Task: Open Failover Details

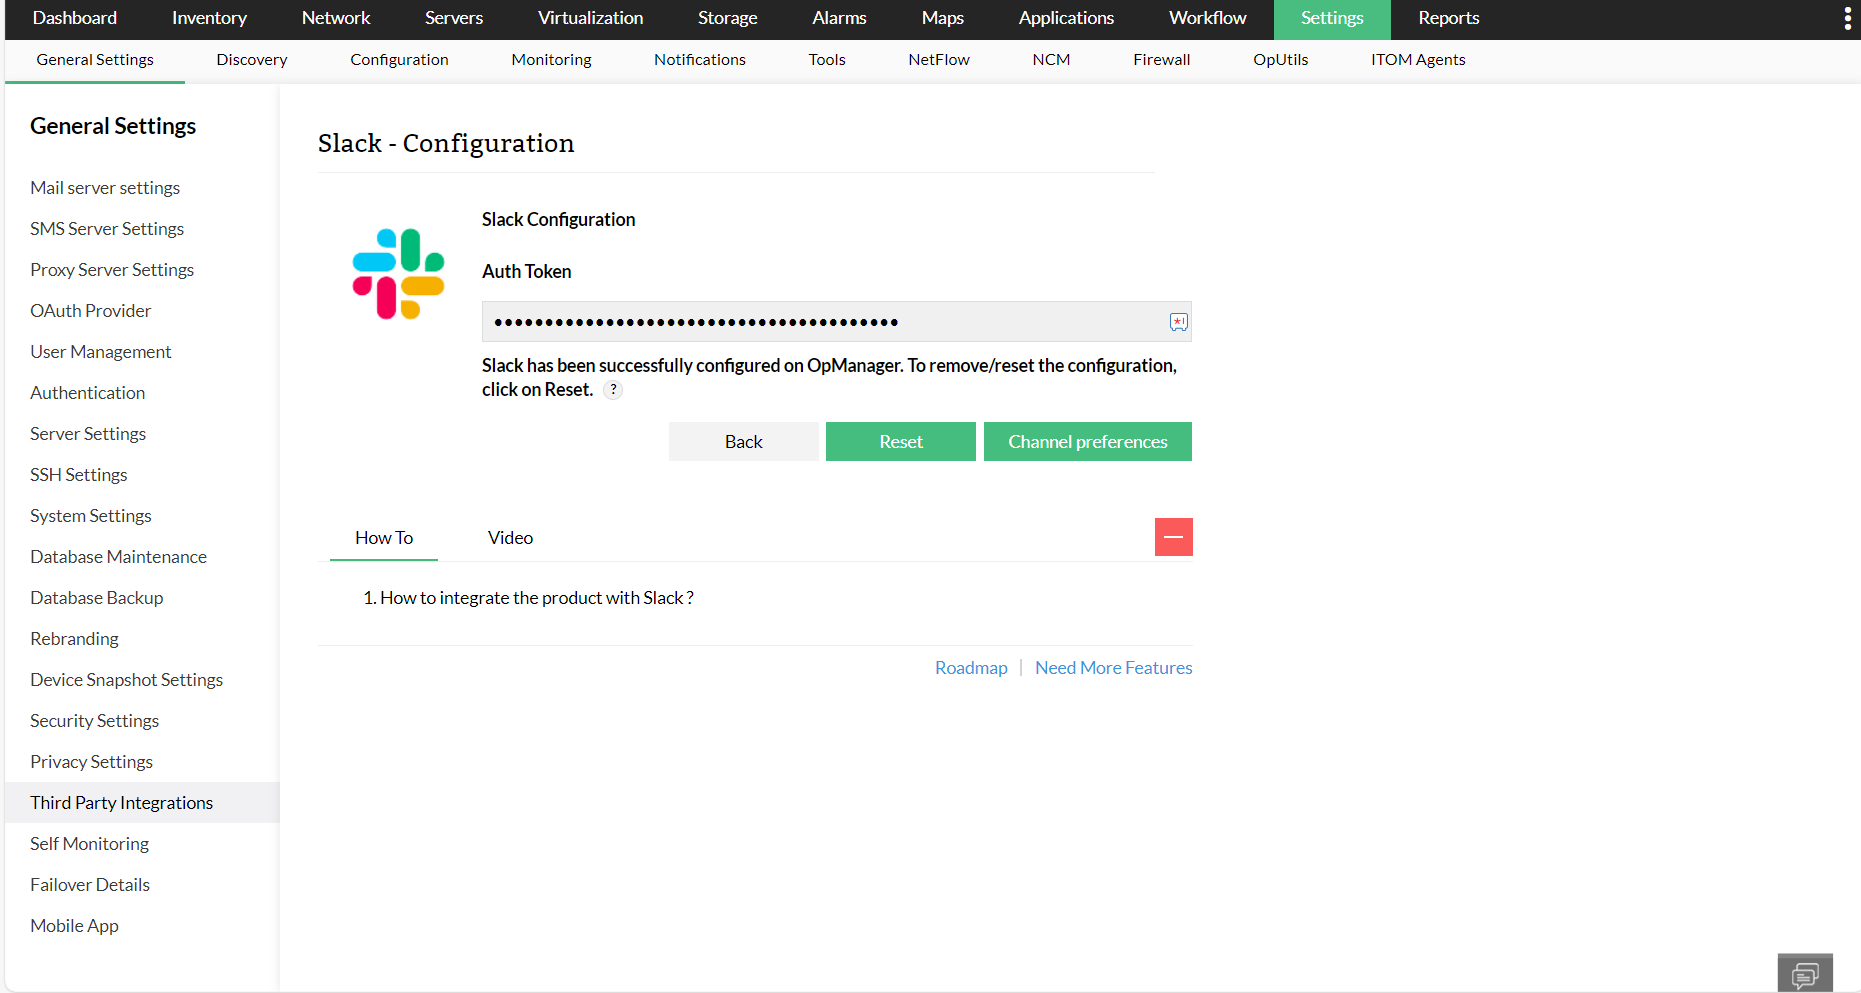Action: point(90,885)
